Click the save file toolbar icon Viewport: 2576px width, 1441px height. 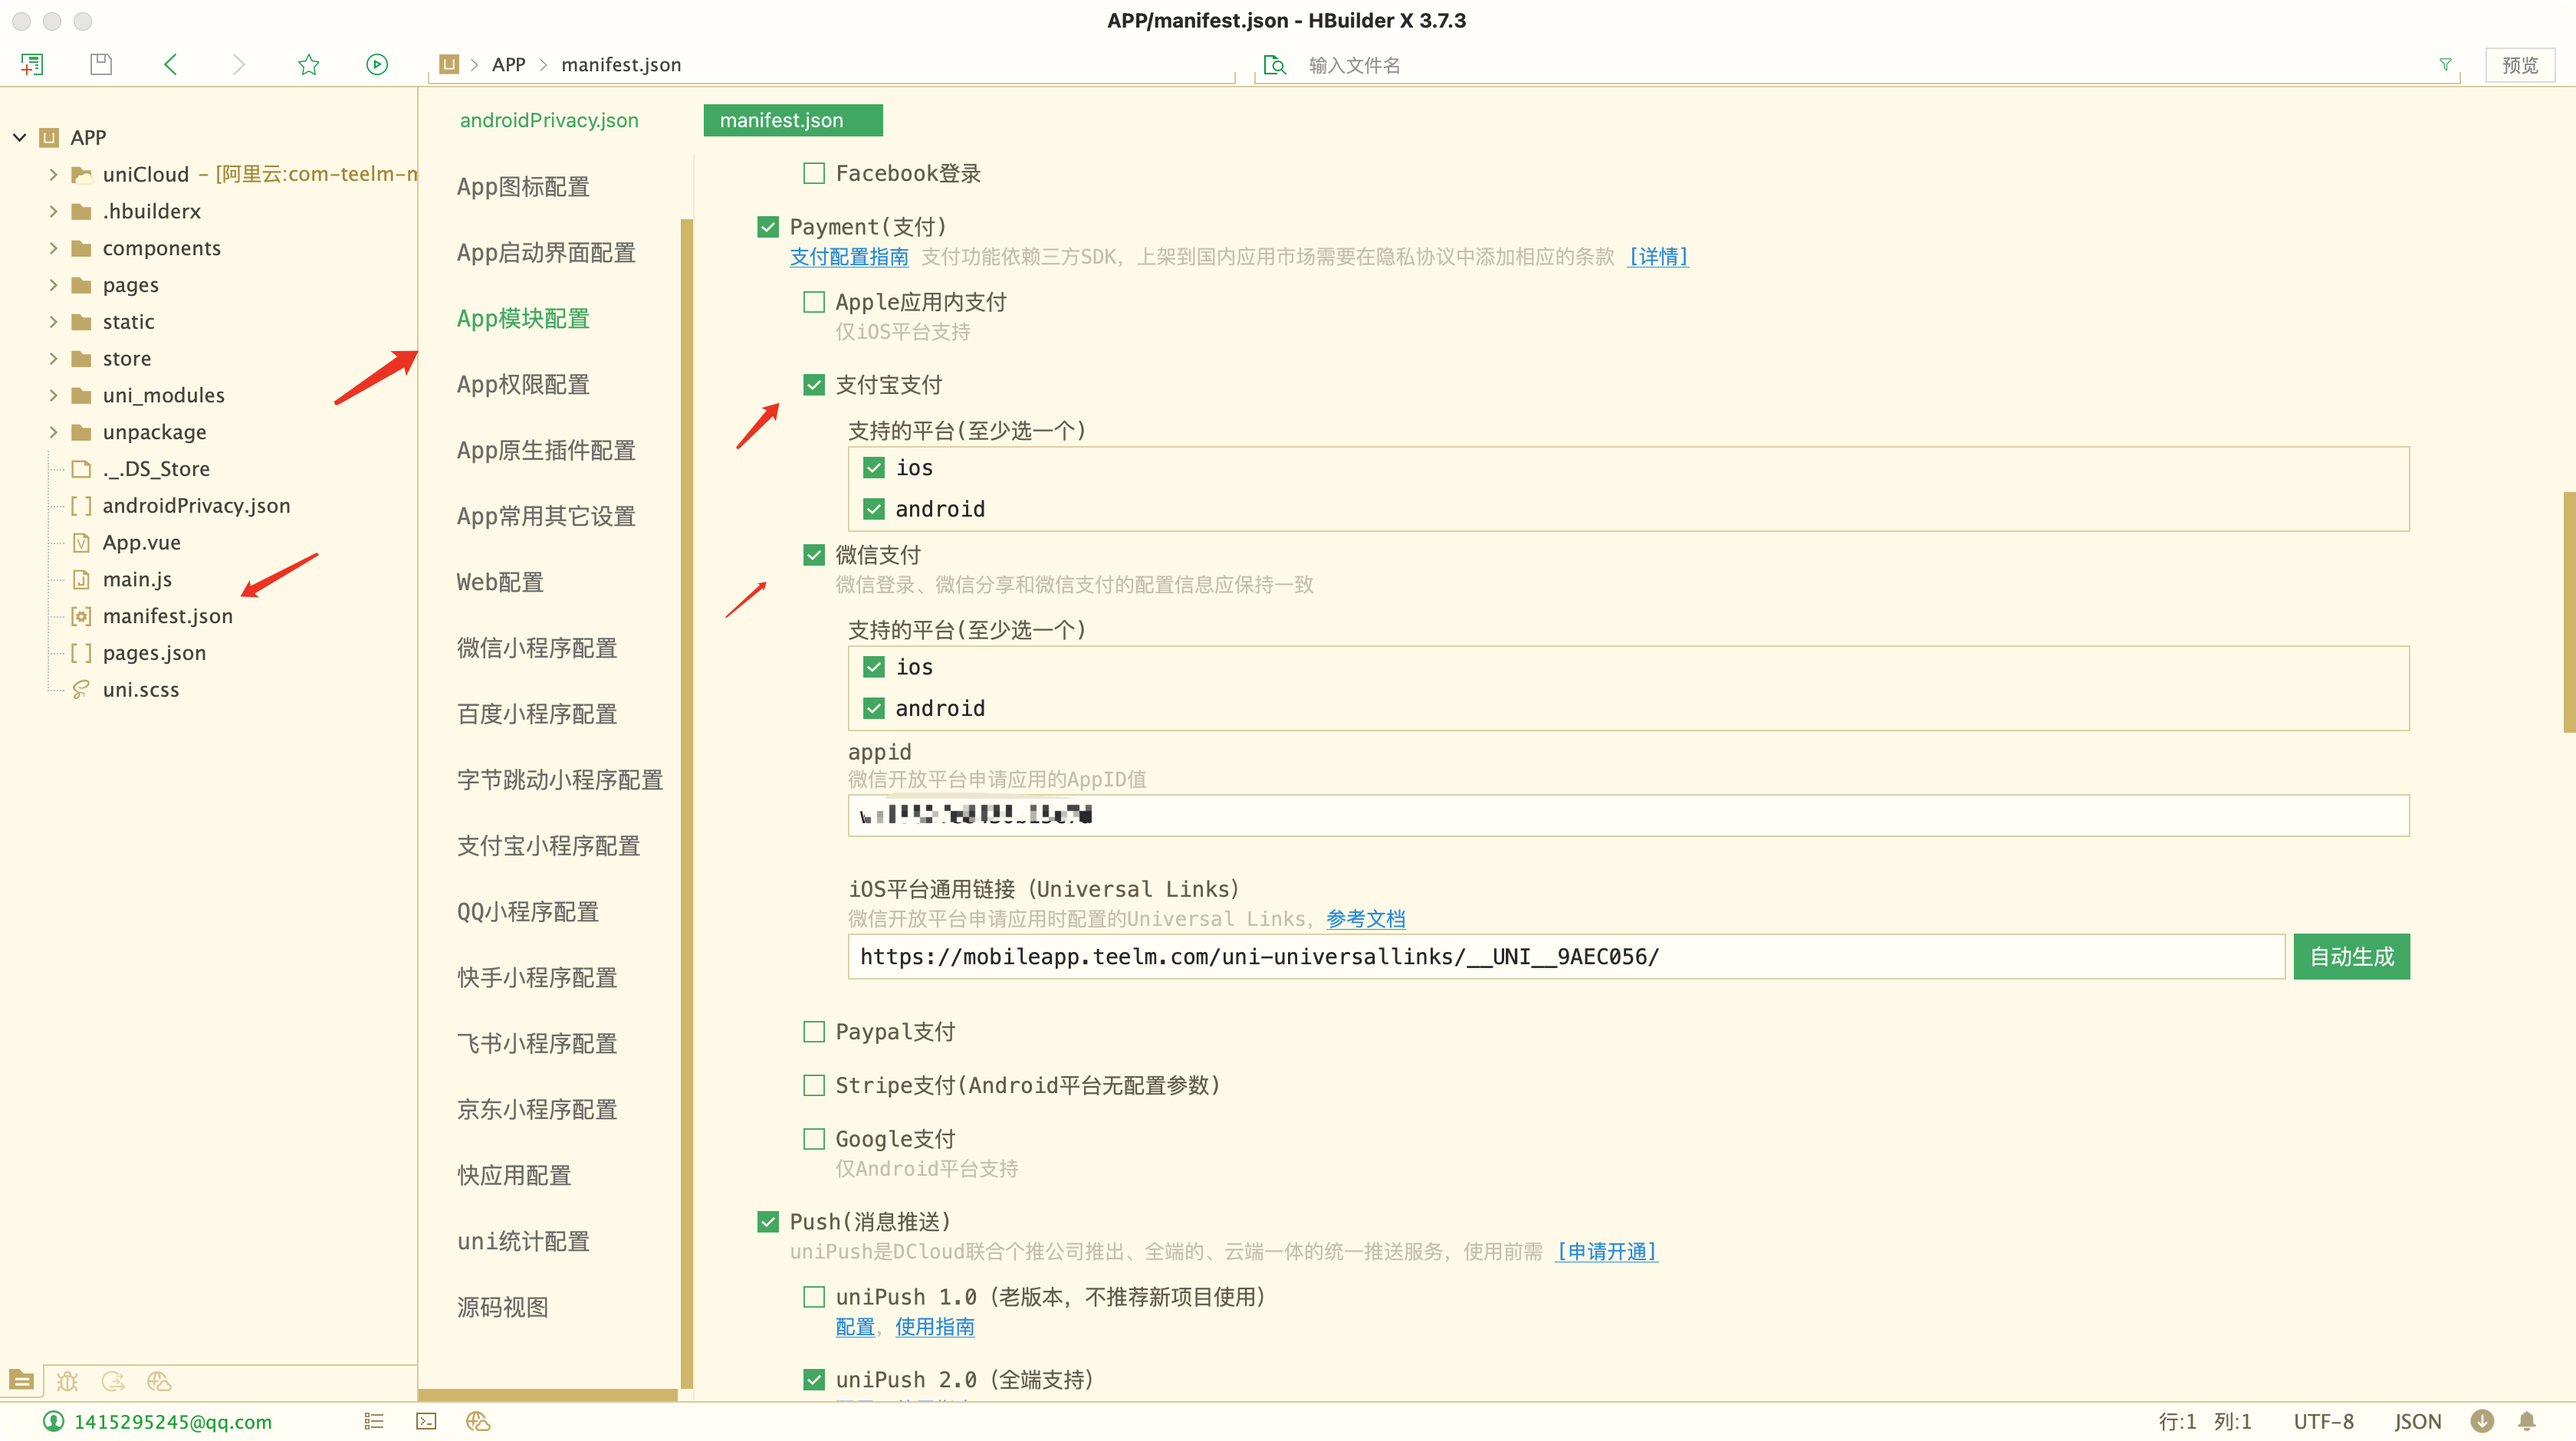[101, 65]
